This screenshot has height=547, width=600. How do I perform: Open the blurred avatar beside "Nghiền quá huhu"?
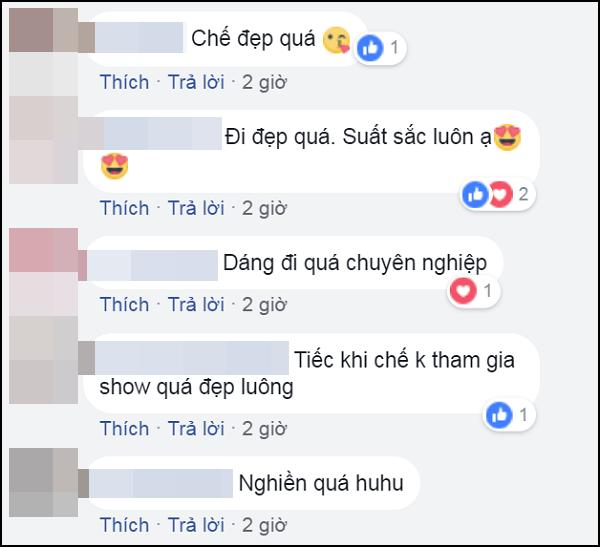tap(43, 482)
